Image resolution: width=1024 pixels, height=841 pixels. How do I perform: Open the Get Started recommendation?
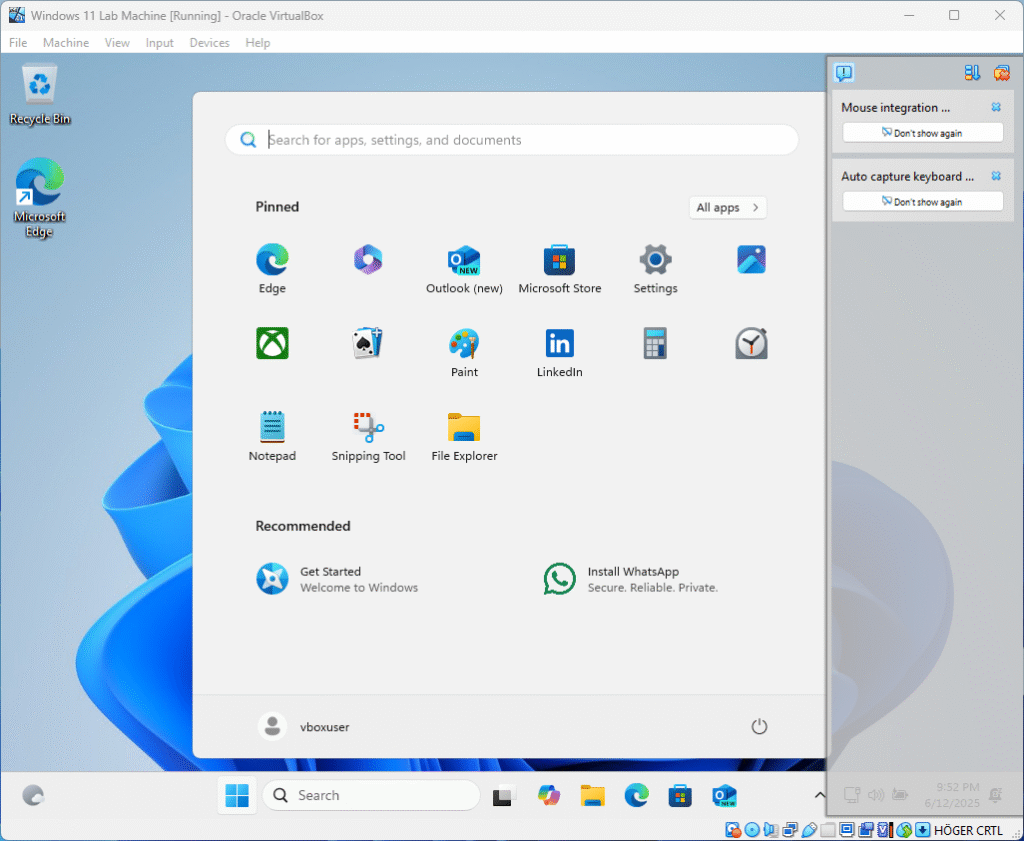pyautogui.click(x=337, y=579)
